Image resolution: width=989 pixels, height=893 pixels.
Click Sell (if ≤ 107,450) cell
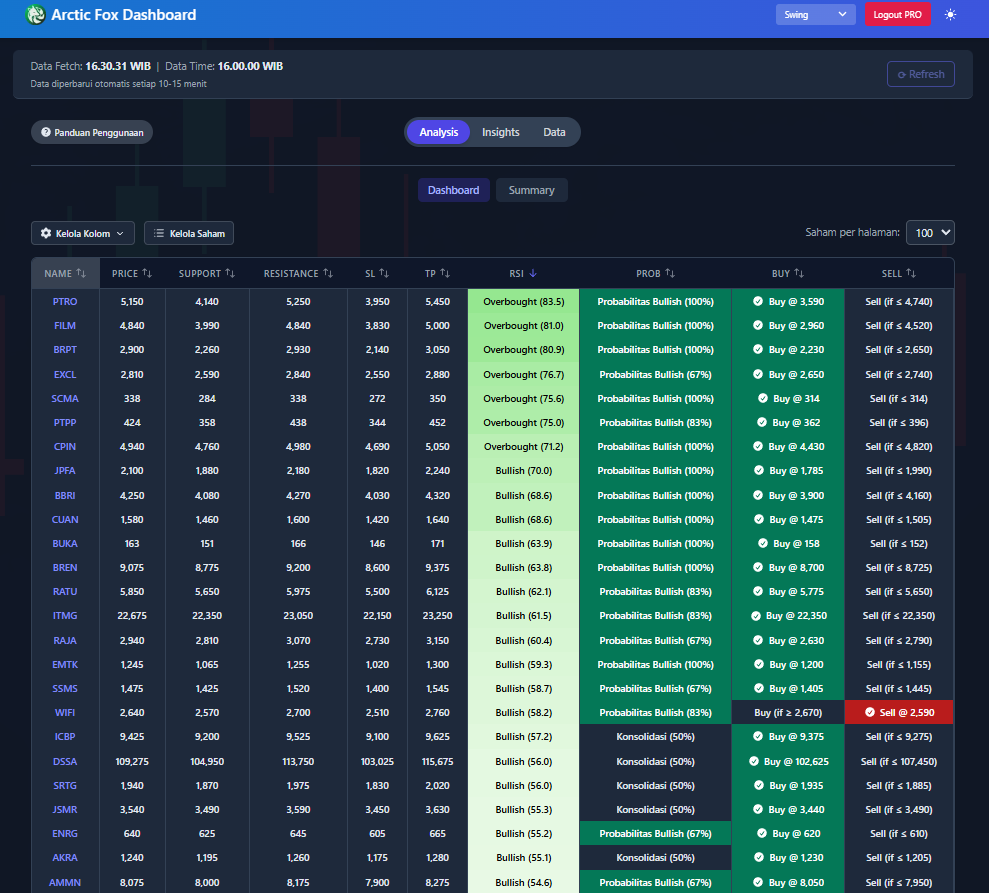[x=899, y=762]
